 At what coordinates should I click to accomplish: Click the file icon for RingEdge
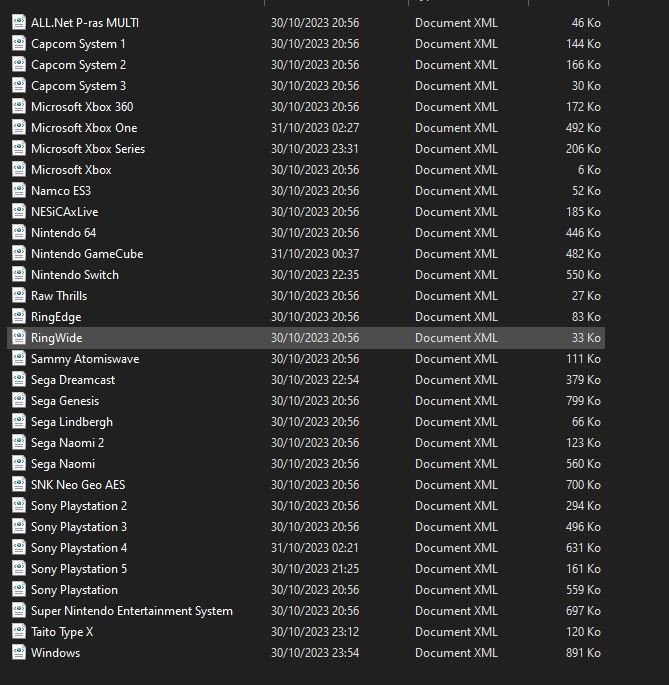(19, 316)
